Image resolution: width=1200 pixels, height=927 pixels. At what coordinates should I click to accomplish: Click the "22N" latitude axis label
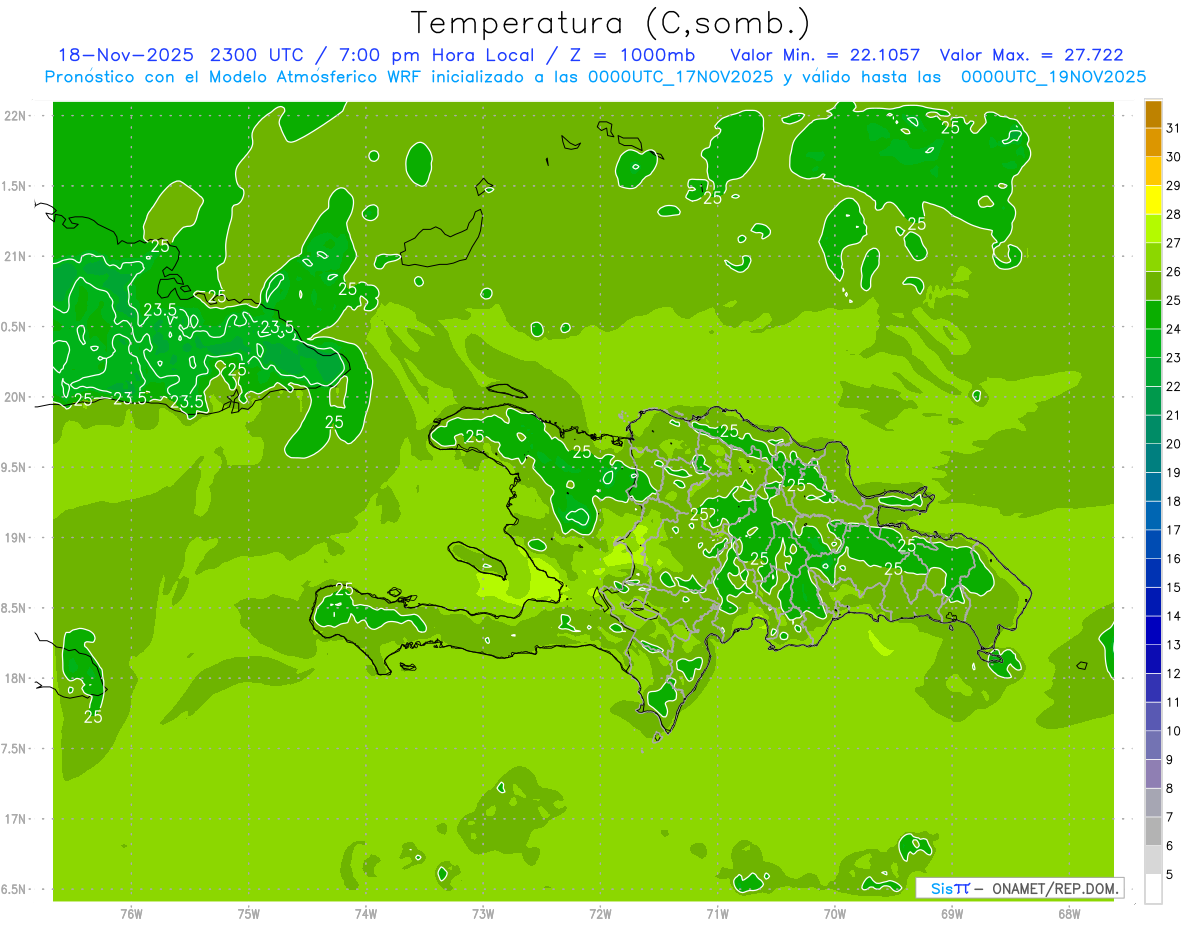click(x=15, y=116)
